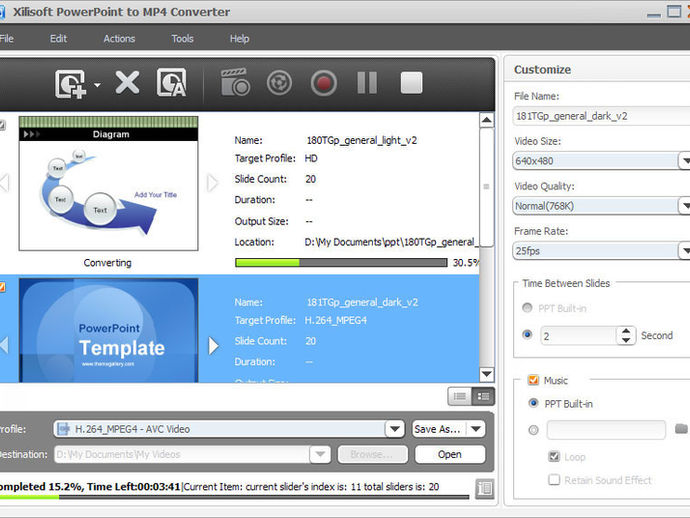Open the H.264_MPEG4 profile dropdown
This screenshot has height=518, width=690.
(x=395, y=429)
